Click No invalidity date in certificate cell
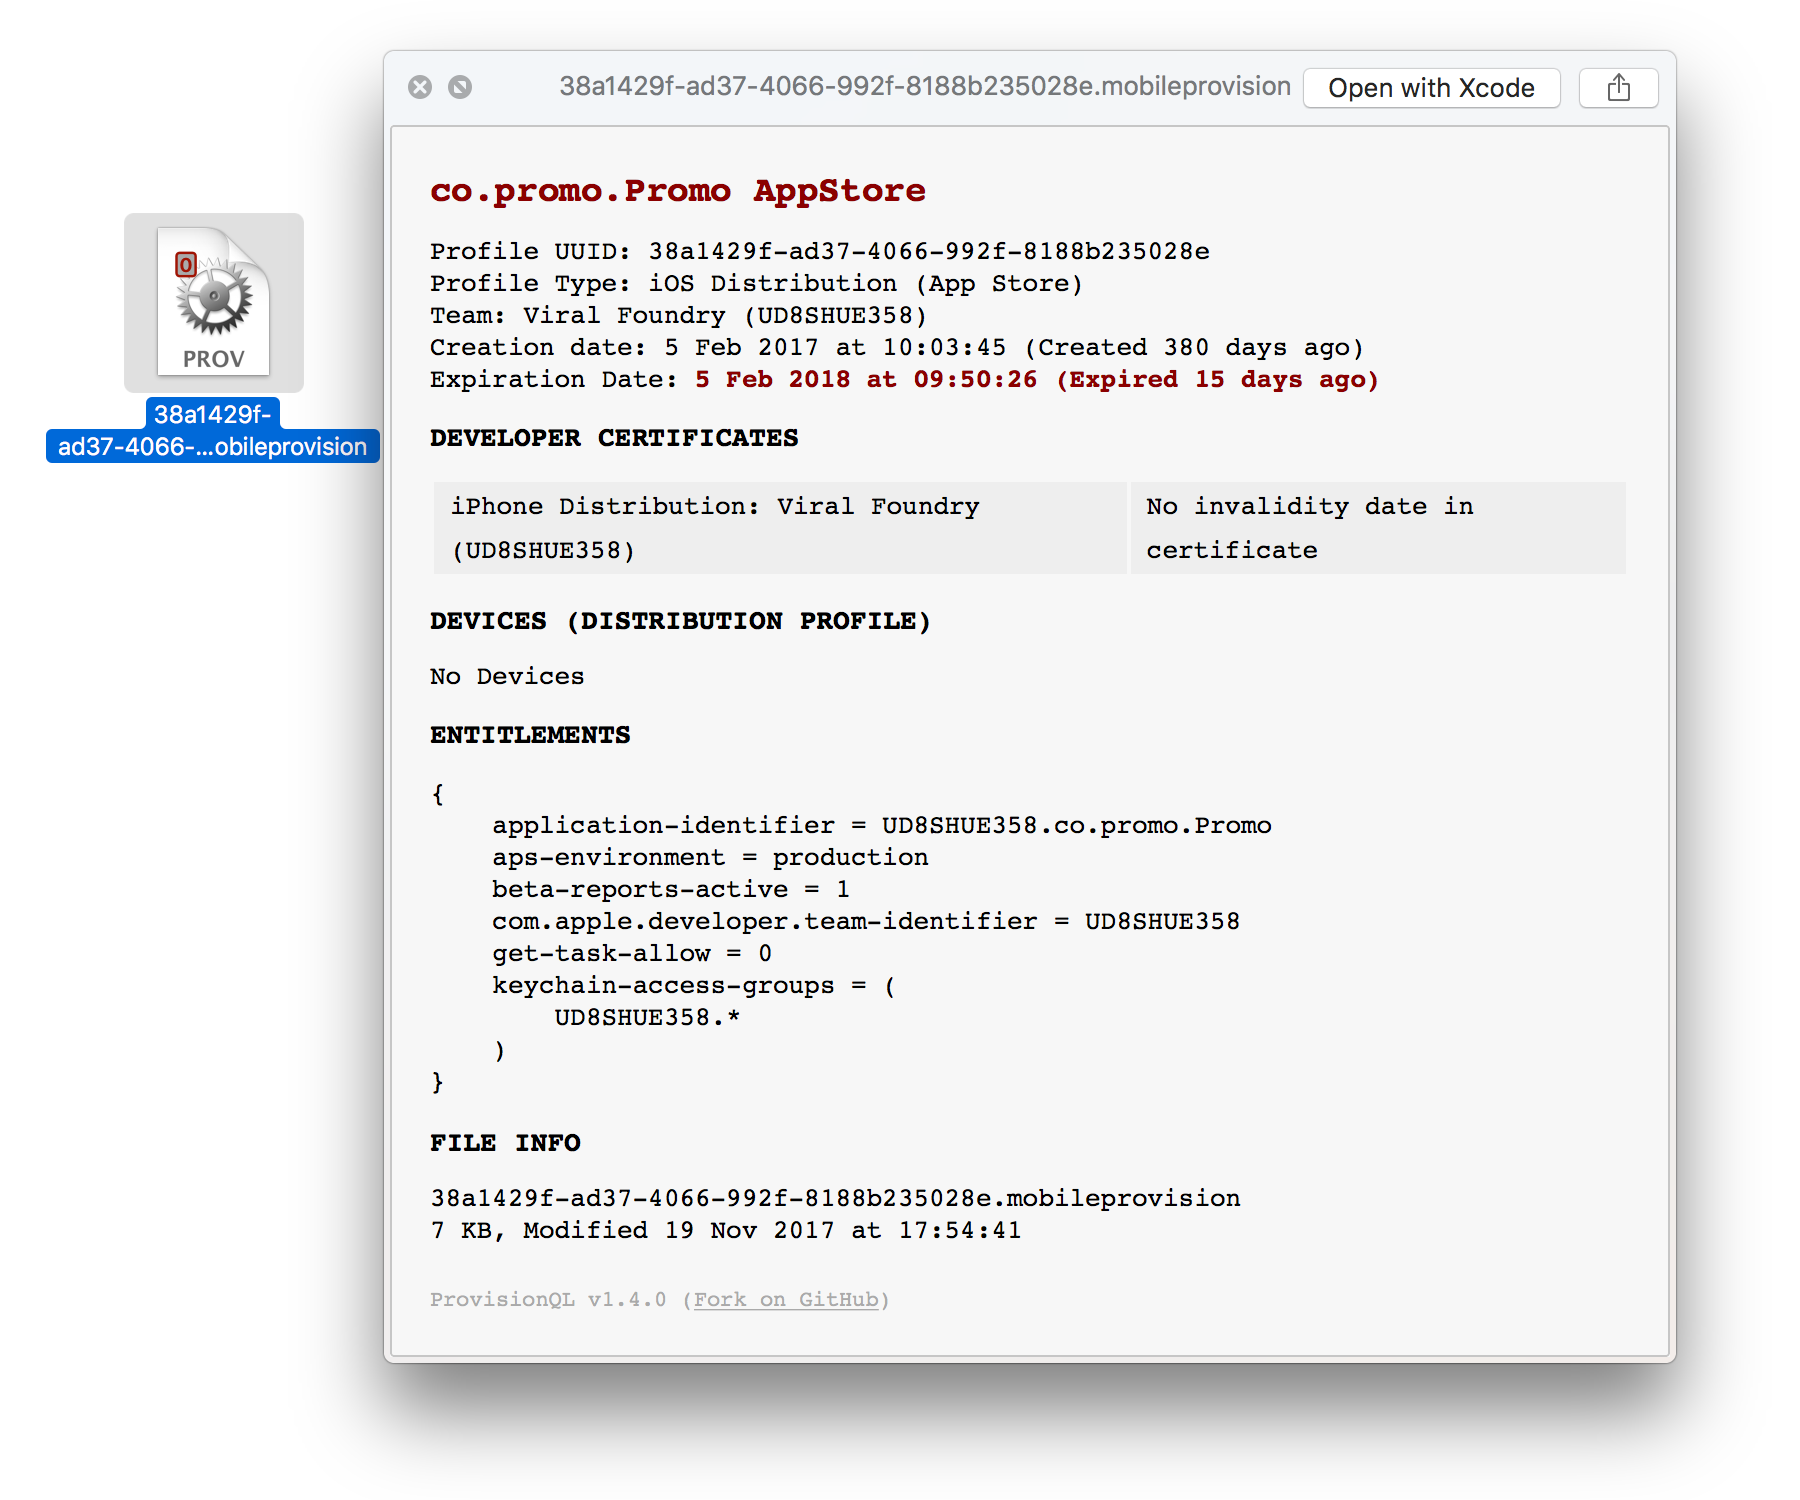 1378,528
